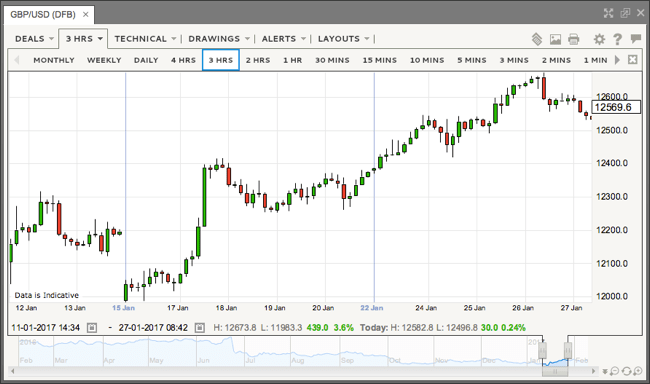The height and width of the screenshot is (384, 650).
Task: Print the chart with the printer icon
Action: point(573,39)
